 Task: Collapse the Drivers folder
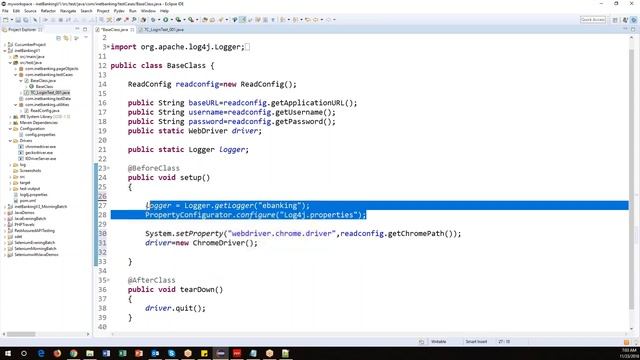[11, 140]
